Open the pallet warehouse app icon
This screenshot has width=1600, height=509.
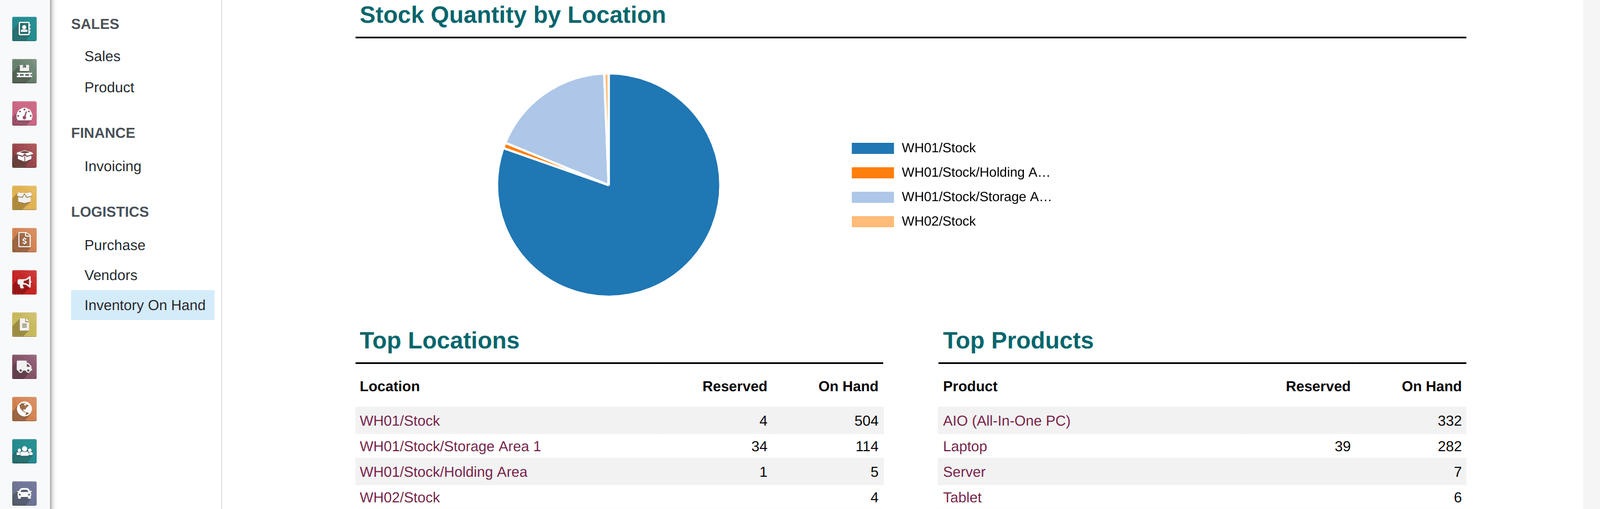(x=24, y=71)
